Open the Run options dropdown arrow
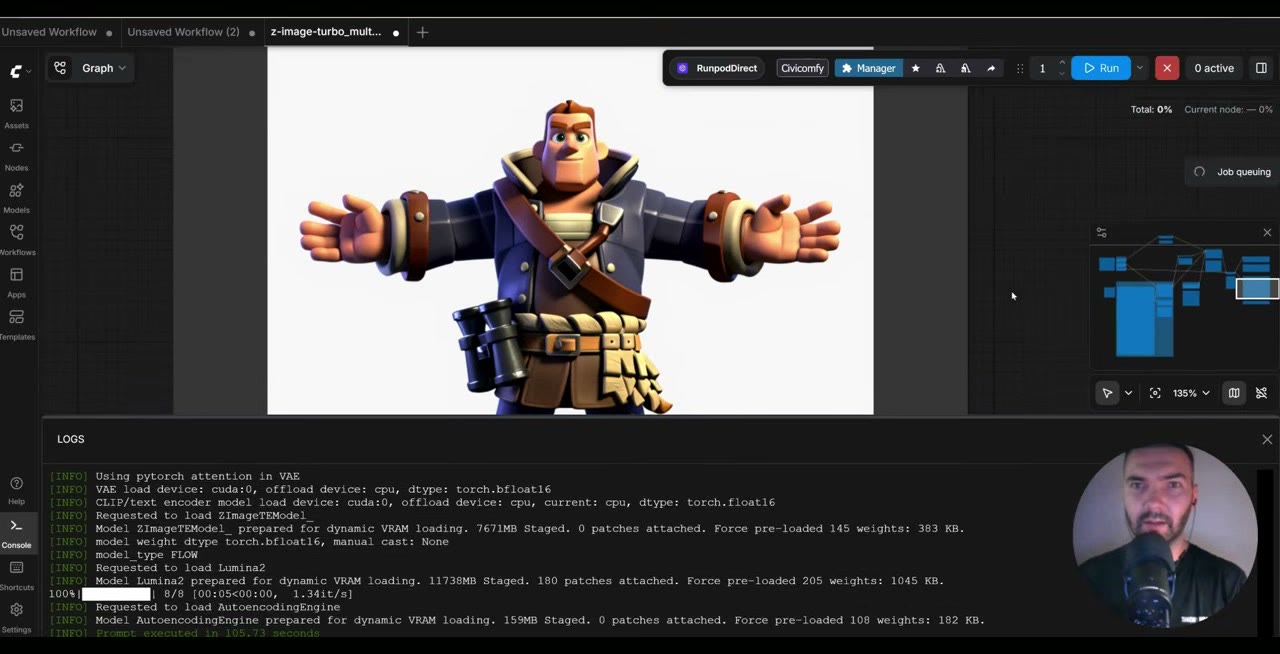 click(x=1139, y=68)
